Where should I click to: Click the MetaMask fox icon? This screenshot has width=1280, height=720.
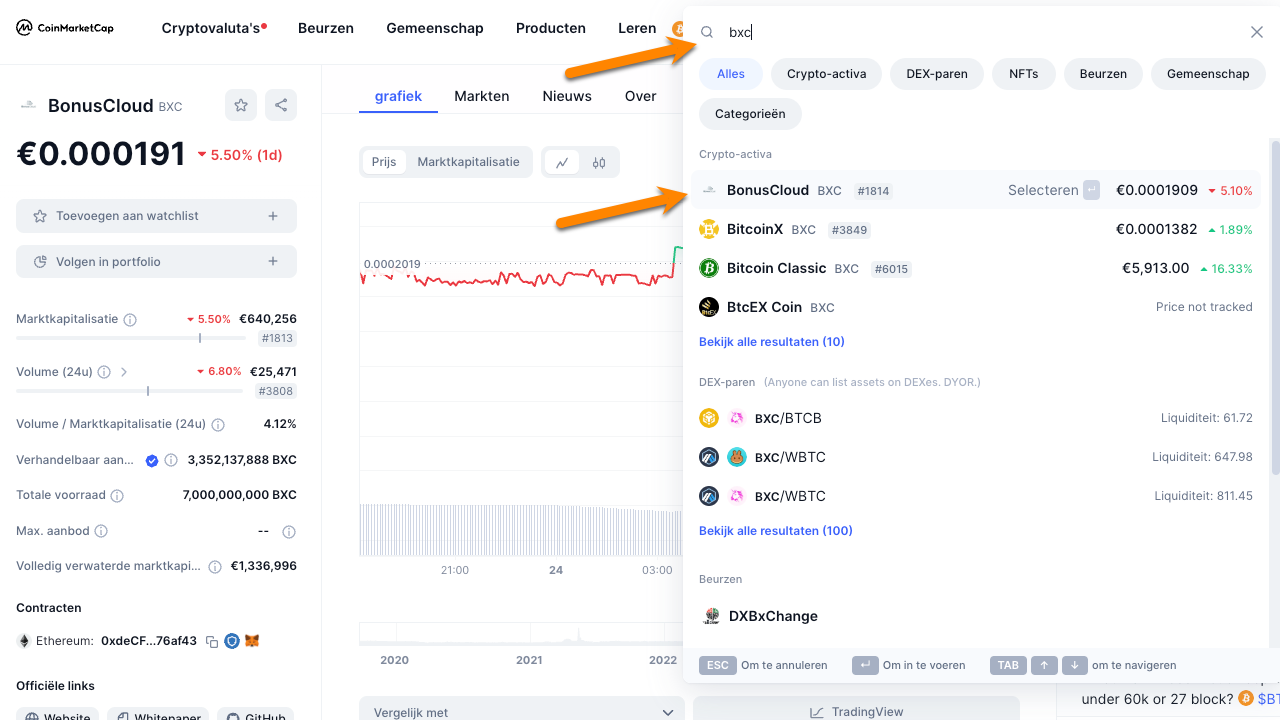[x=253, y=641]
